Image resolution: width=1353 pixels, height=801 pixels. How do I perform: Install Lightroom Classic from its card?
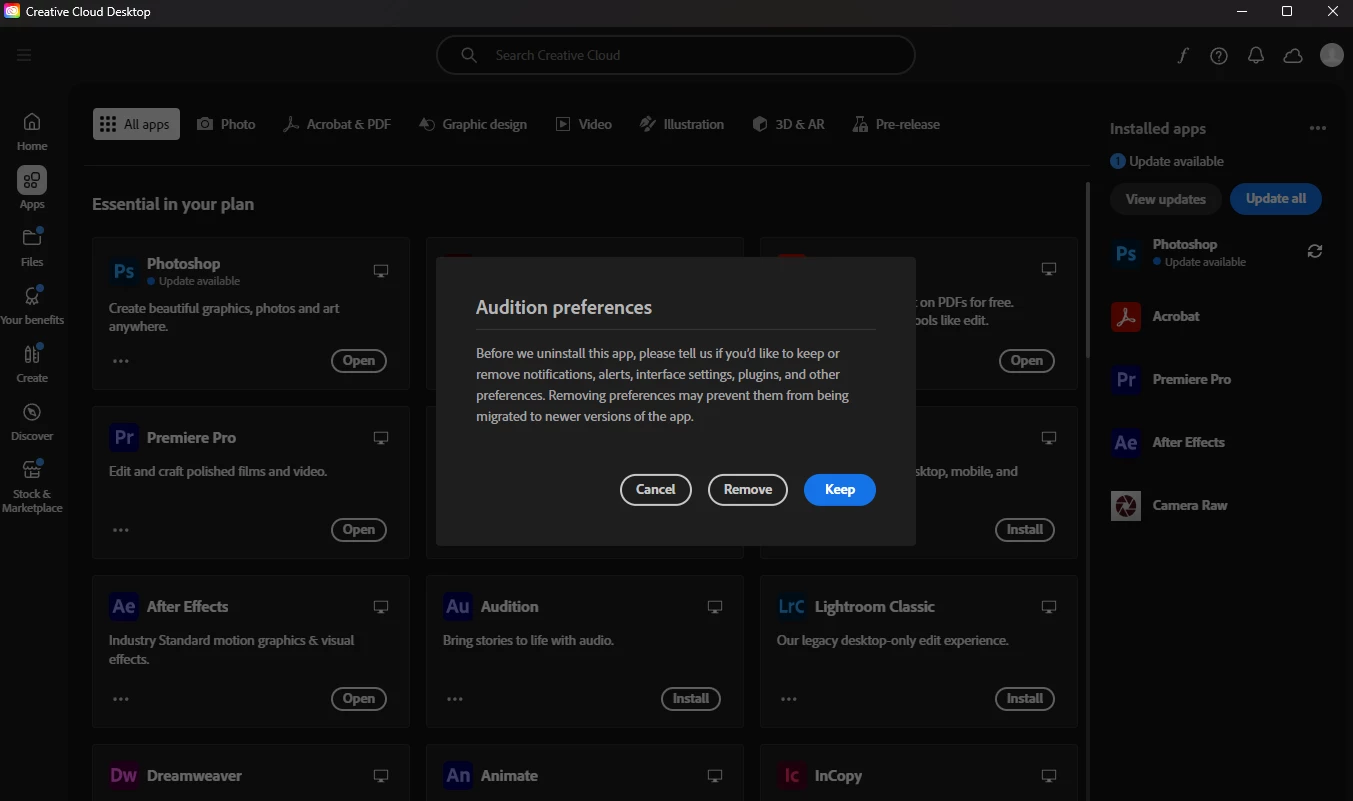pos(1025,699)
